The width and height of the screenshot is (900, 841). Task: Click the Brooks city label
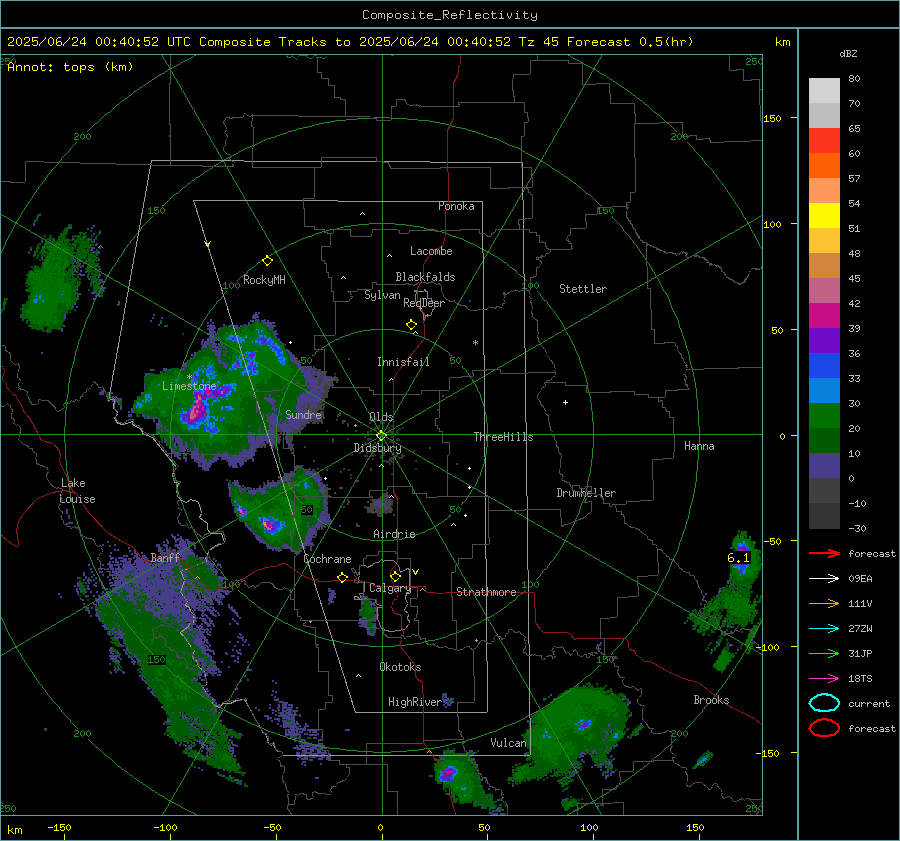point(711,700)
